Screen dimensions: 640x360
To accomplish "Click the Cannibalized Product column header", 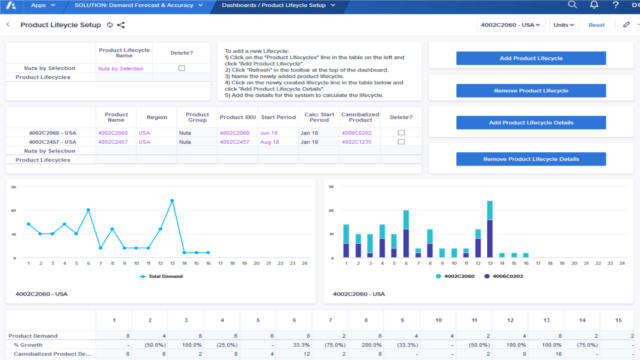I will [360, 117].
